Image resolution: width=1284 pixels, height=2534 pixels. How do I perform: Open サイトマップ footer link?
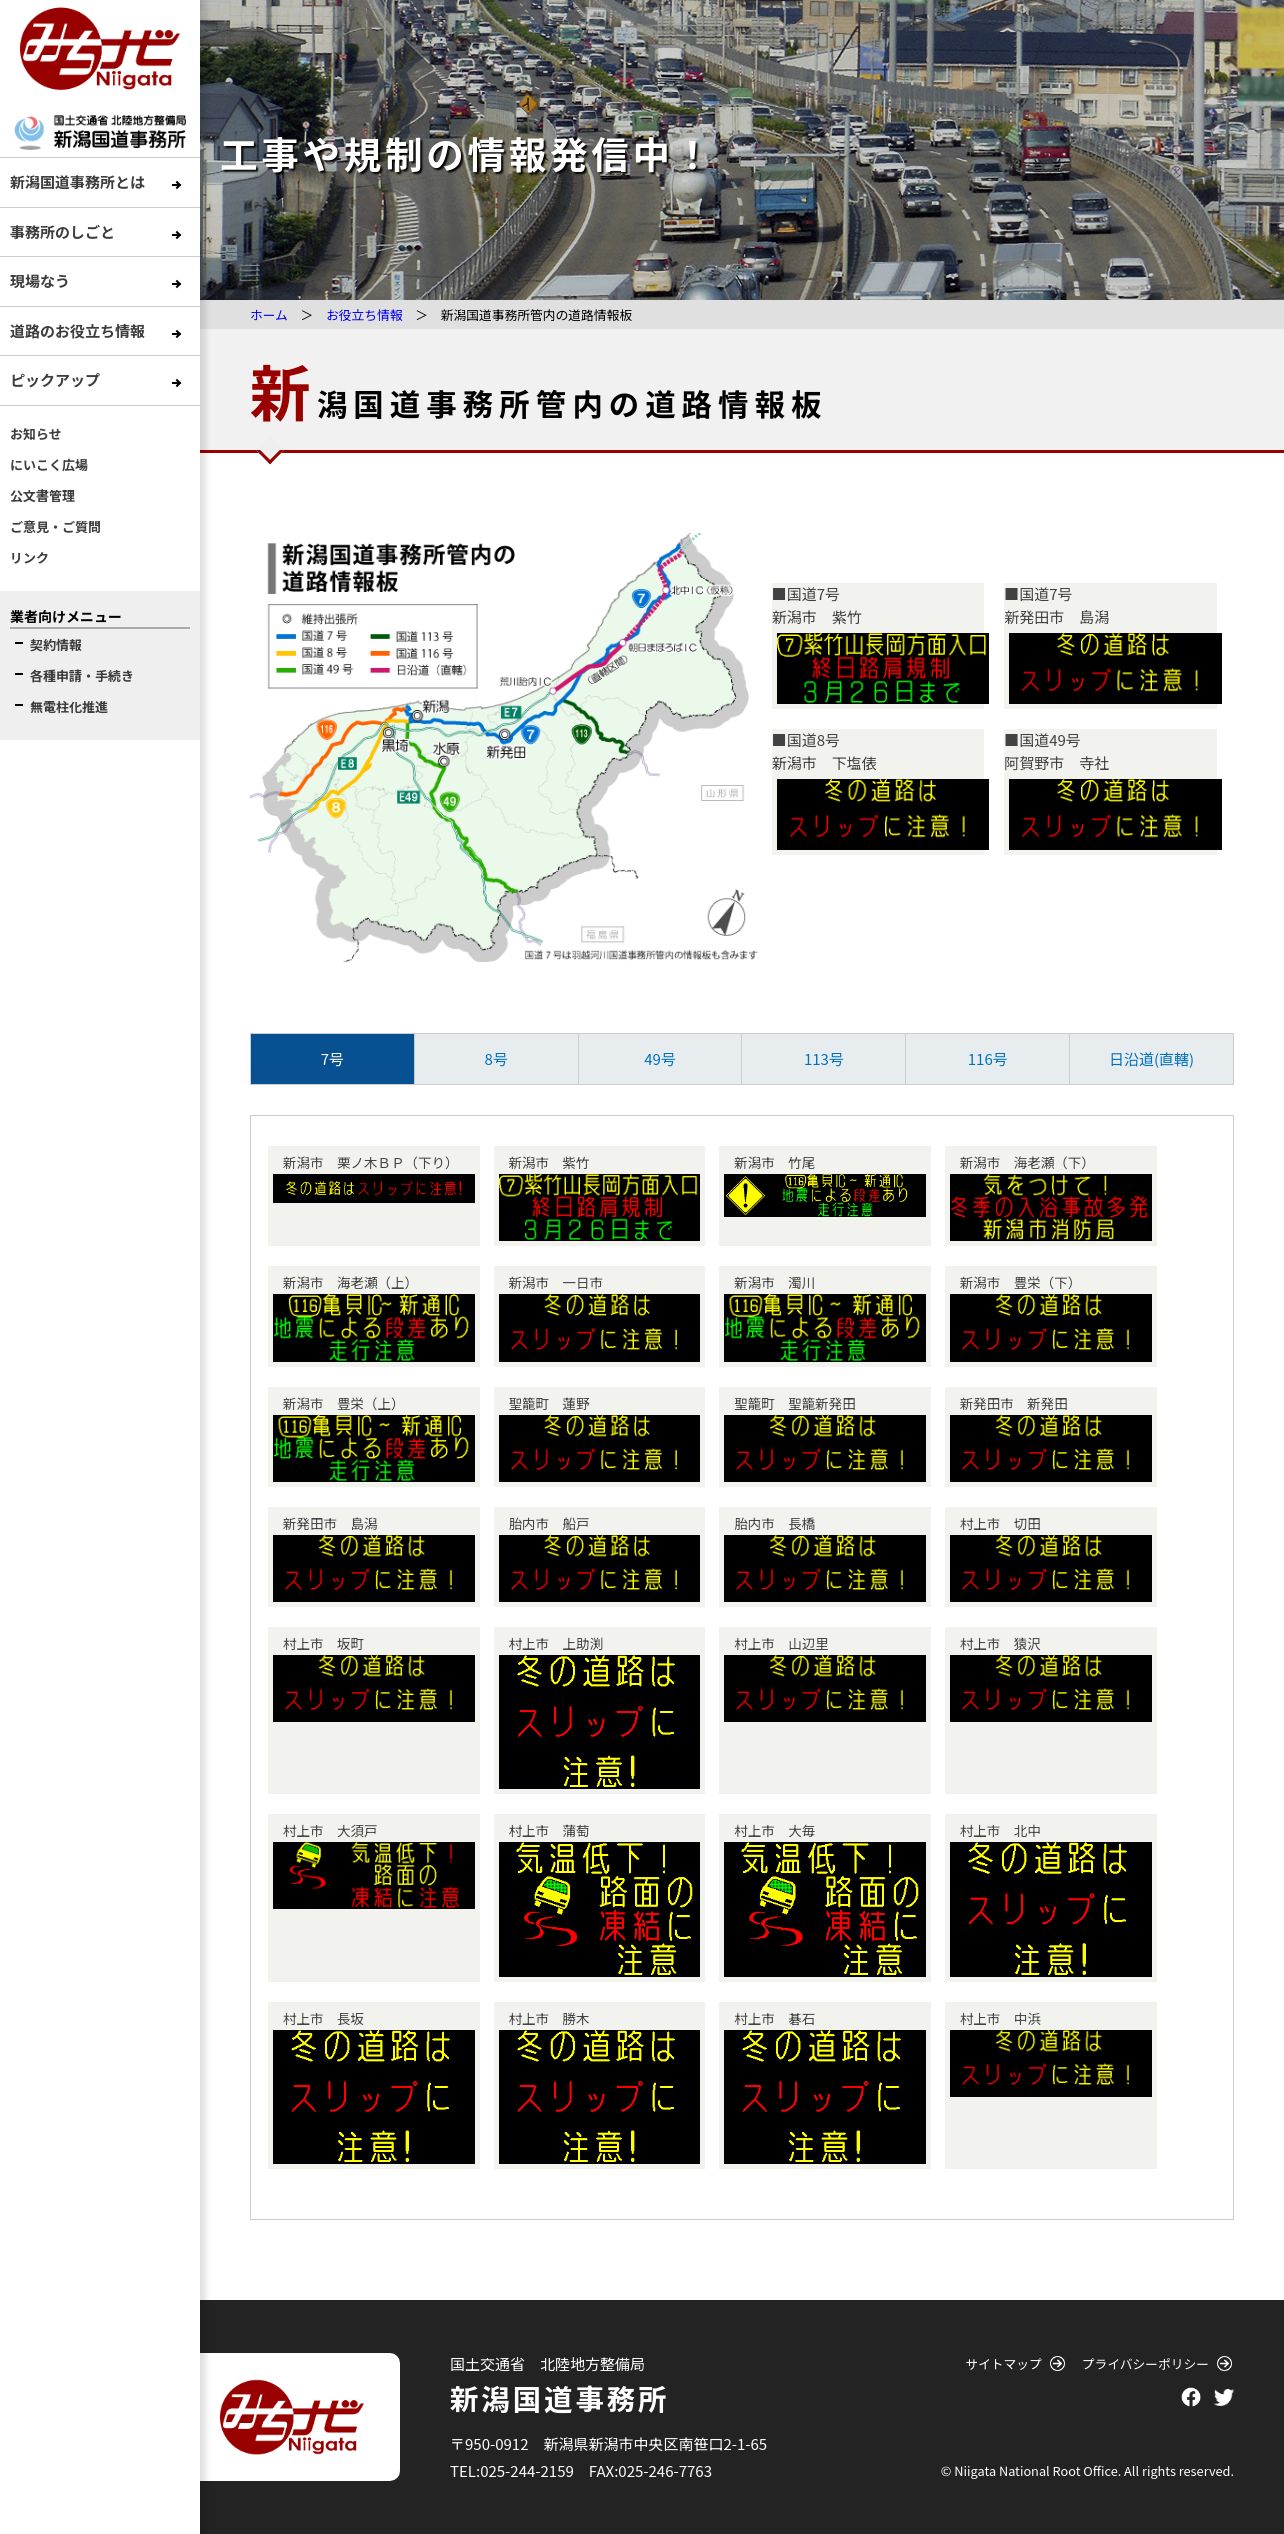coord(1015,2364)
